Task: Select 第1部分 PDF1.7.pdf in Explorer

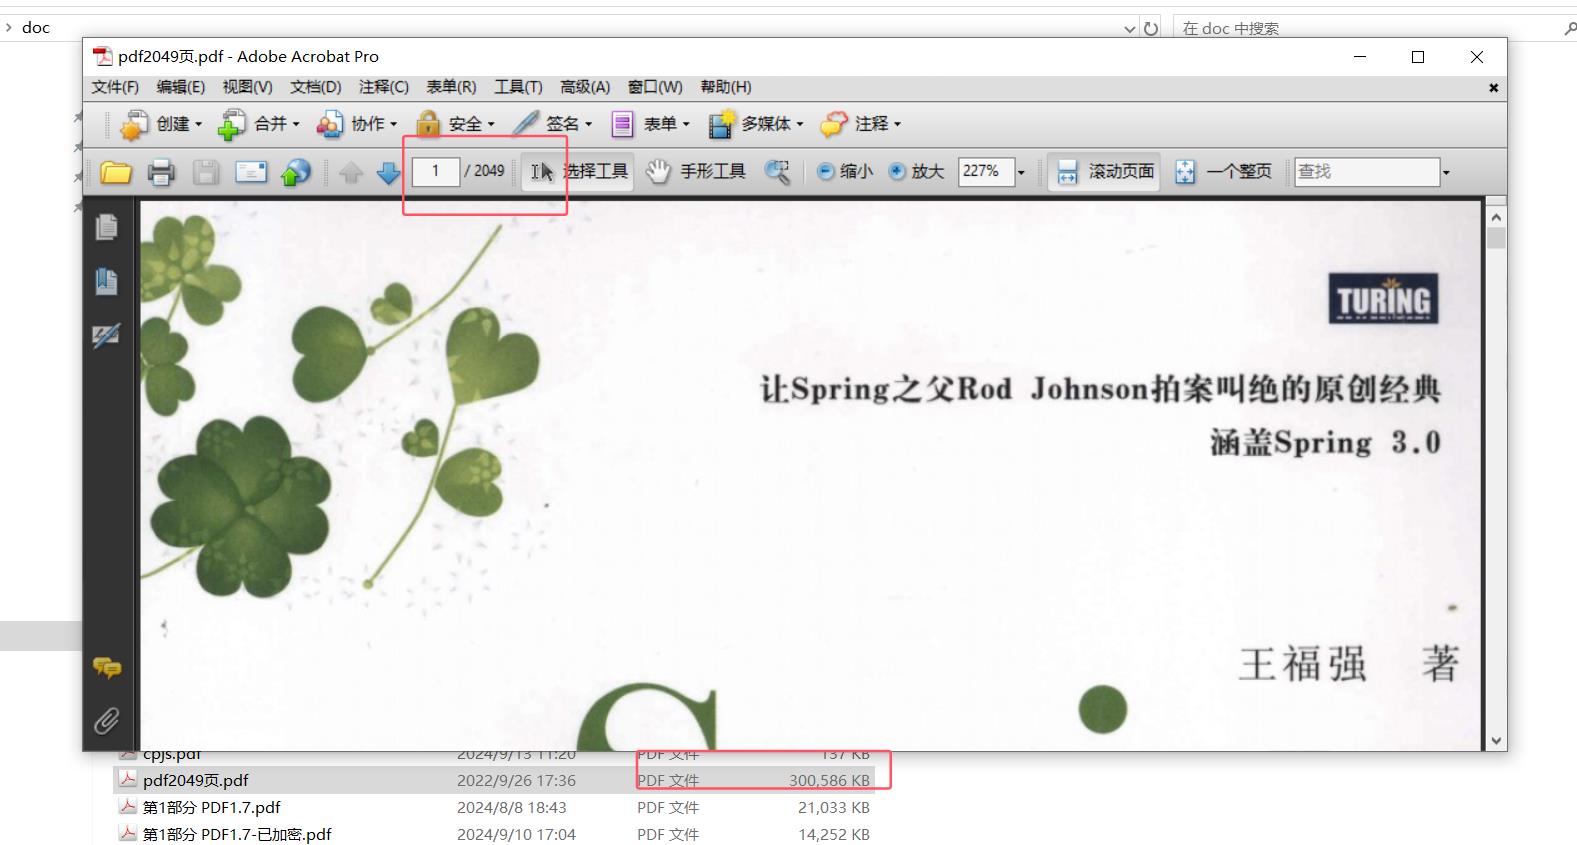Action: pyautogui.click(x=212, y=807)
